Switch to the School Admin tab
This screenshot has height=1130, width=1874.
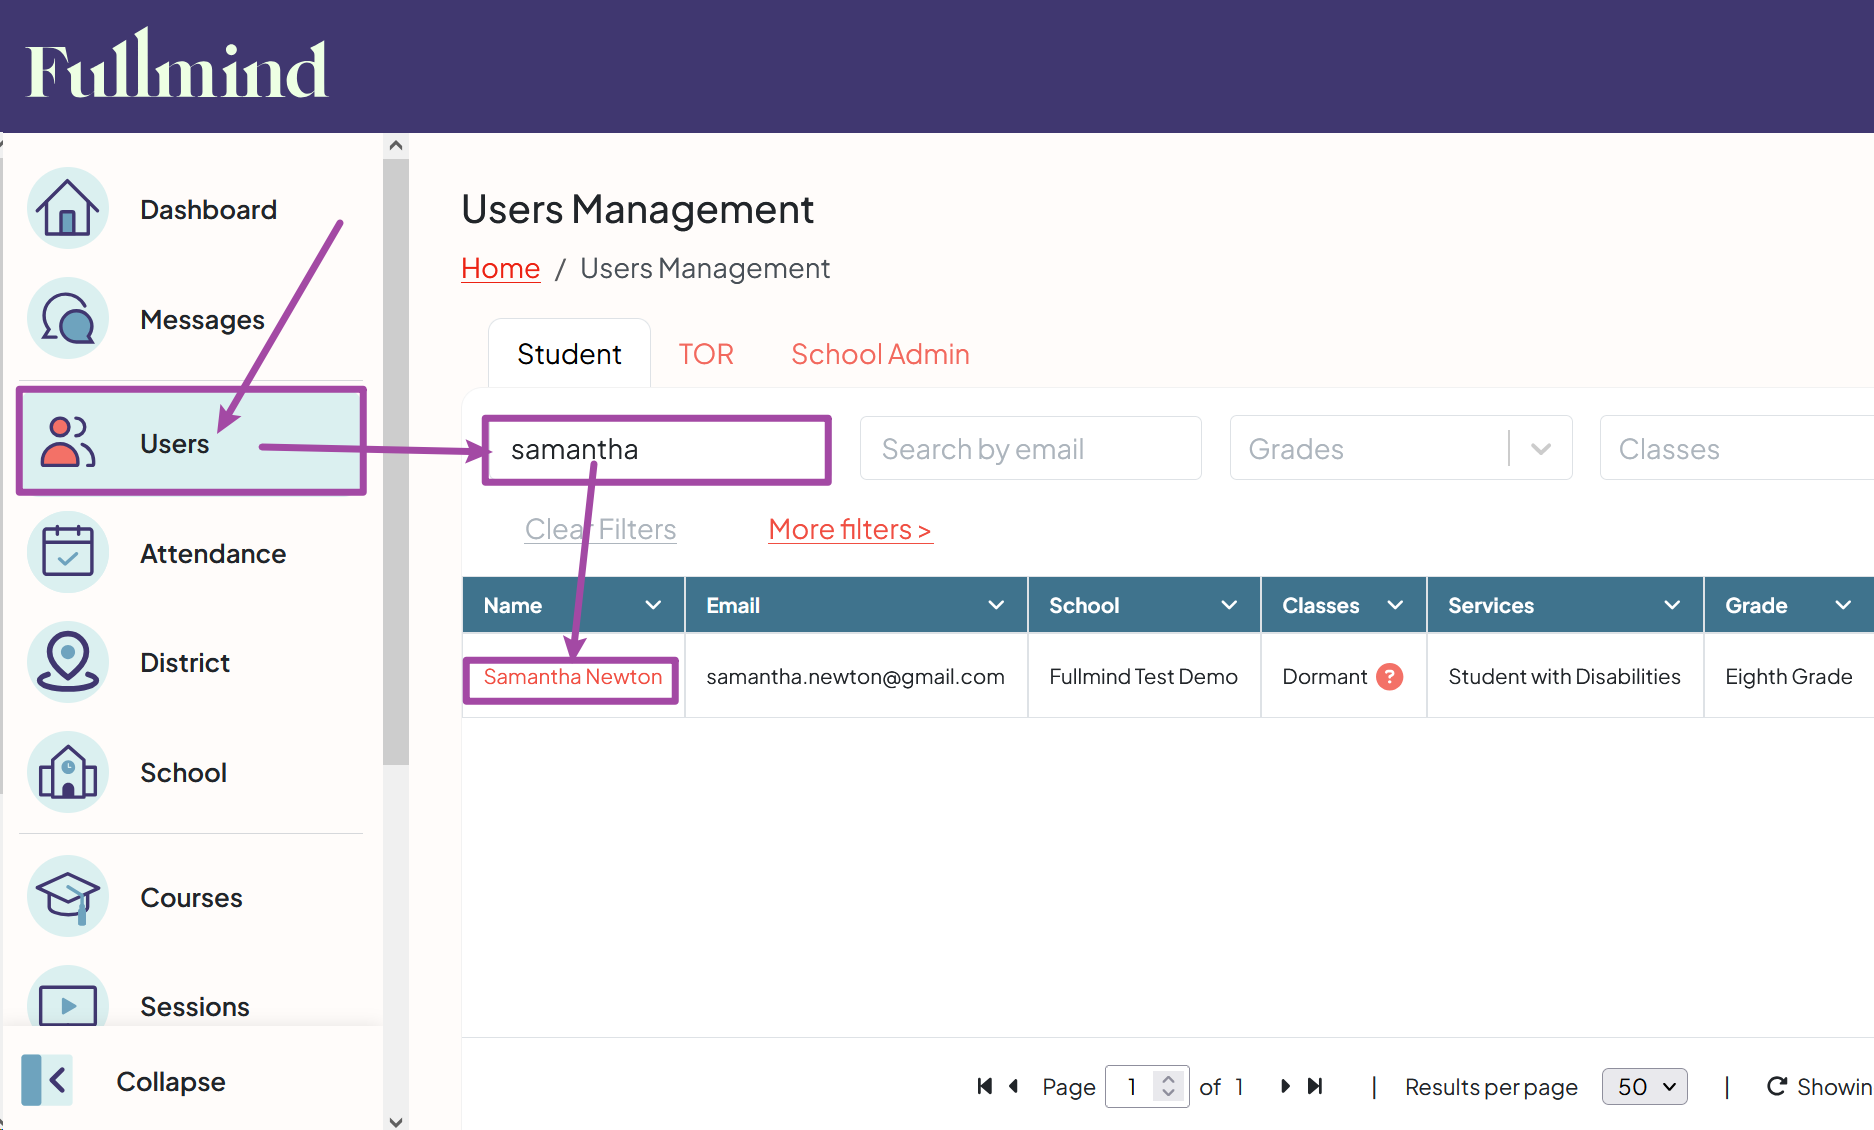point(880,354)
